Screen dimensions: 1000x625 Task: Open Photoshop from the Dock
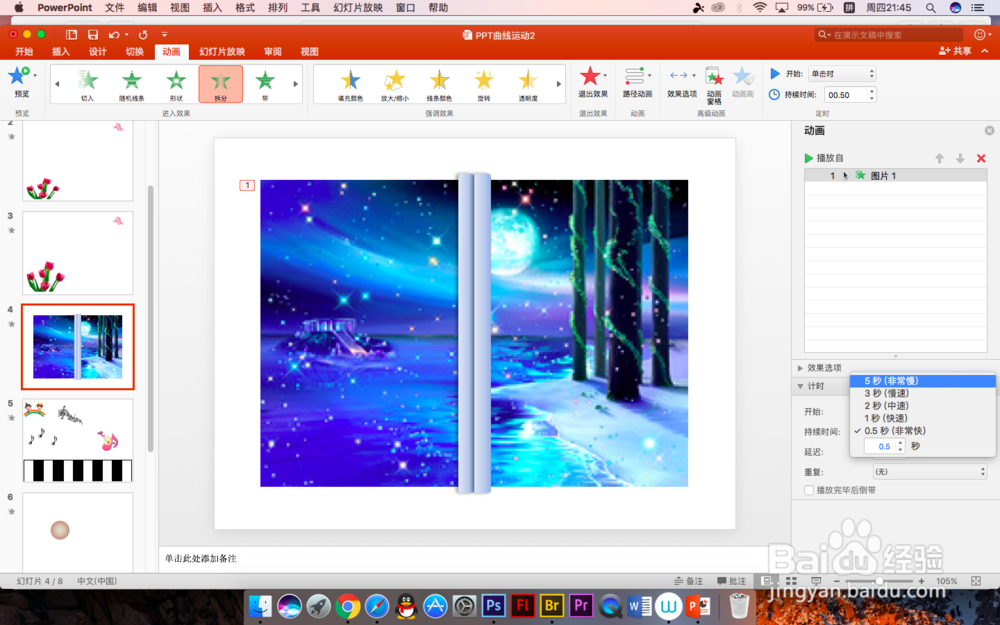click(x=494, y=605)
